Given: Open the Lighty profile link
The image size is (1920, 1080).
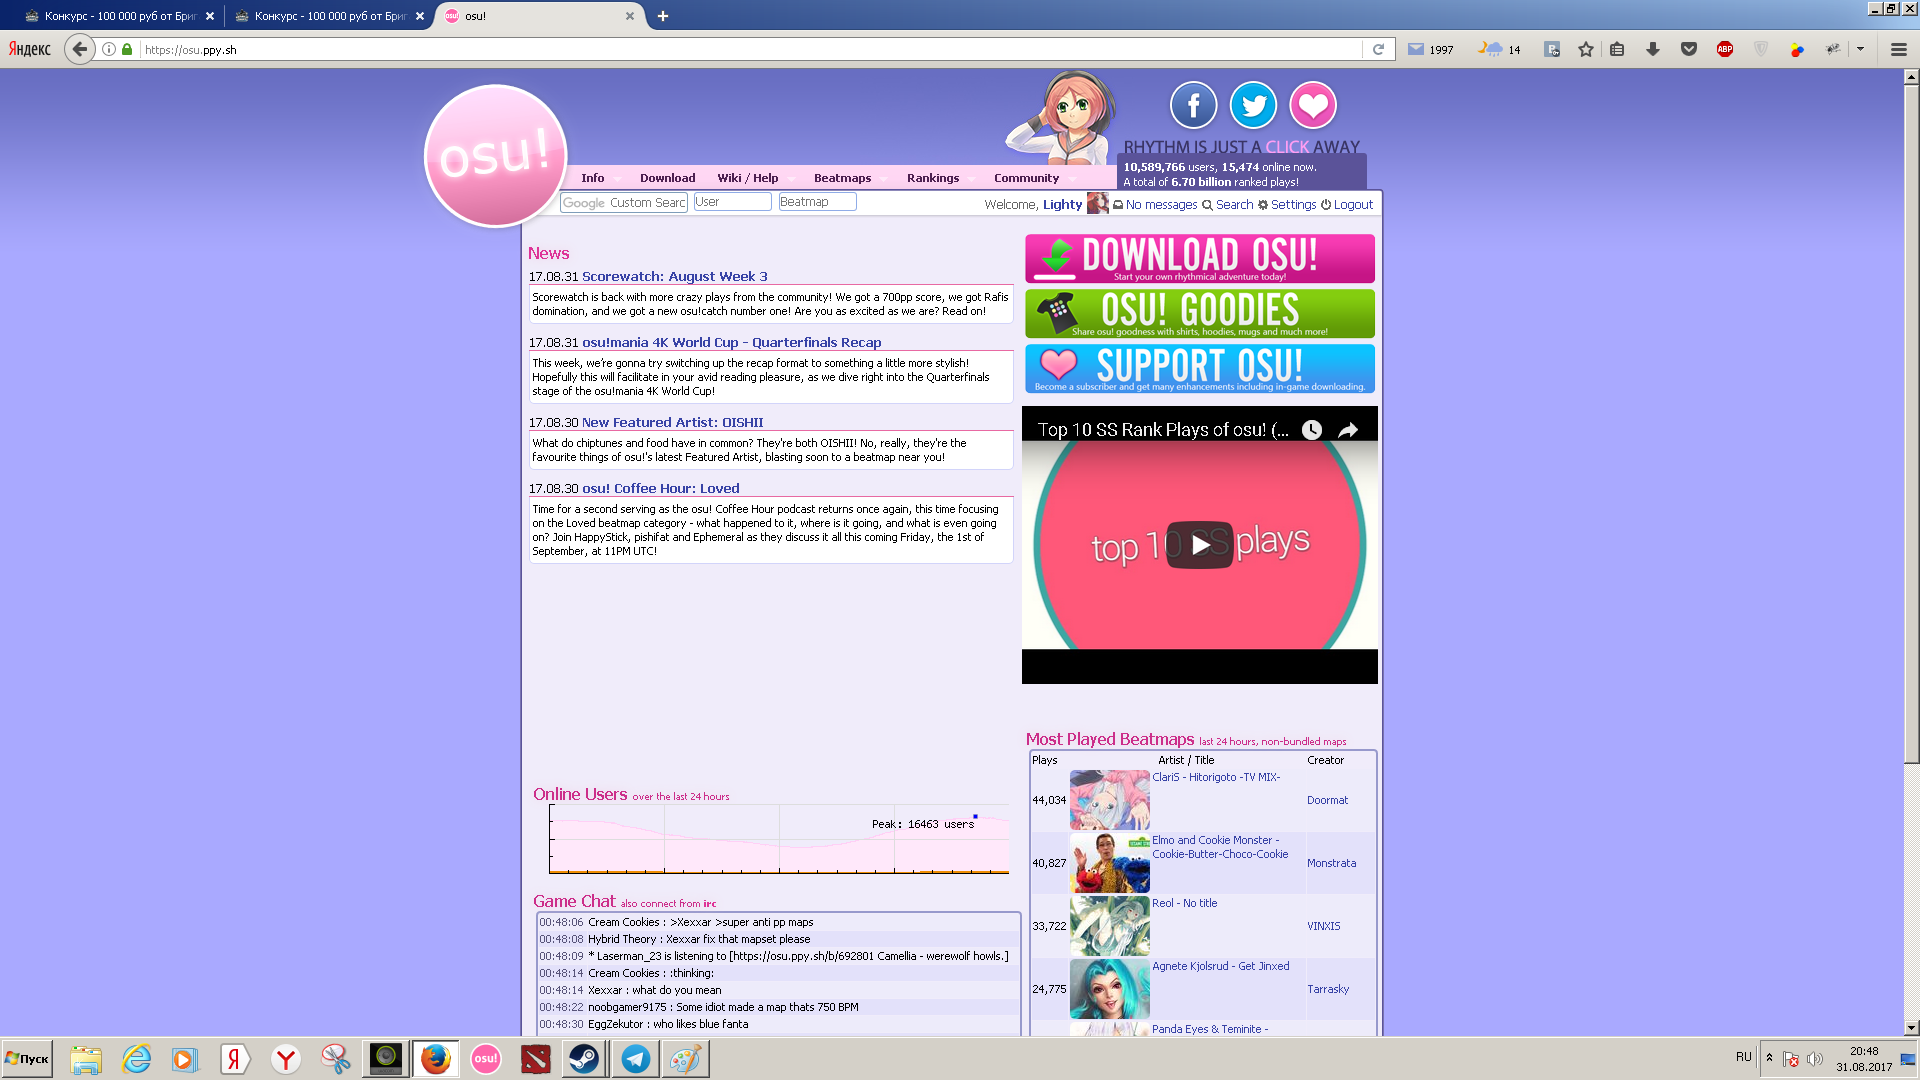Looking at the screenshot, I should click(1062, 205).
